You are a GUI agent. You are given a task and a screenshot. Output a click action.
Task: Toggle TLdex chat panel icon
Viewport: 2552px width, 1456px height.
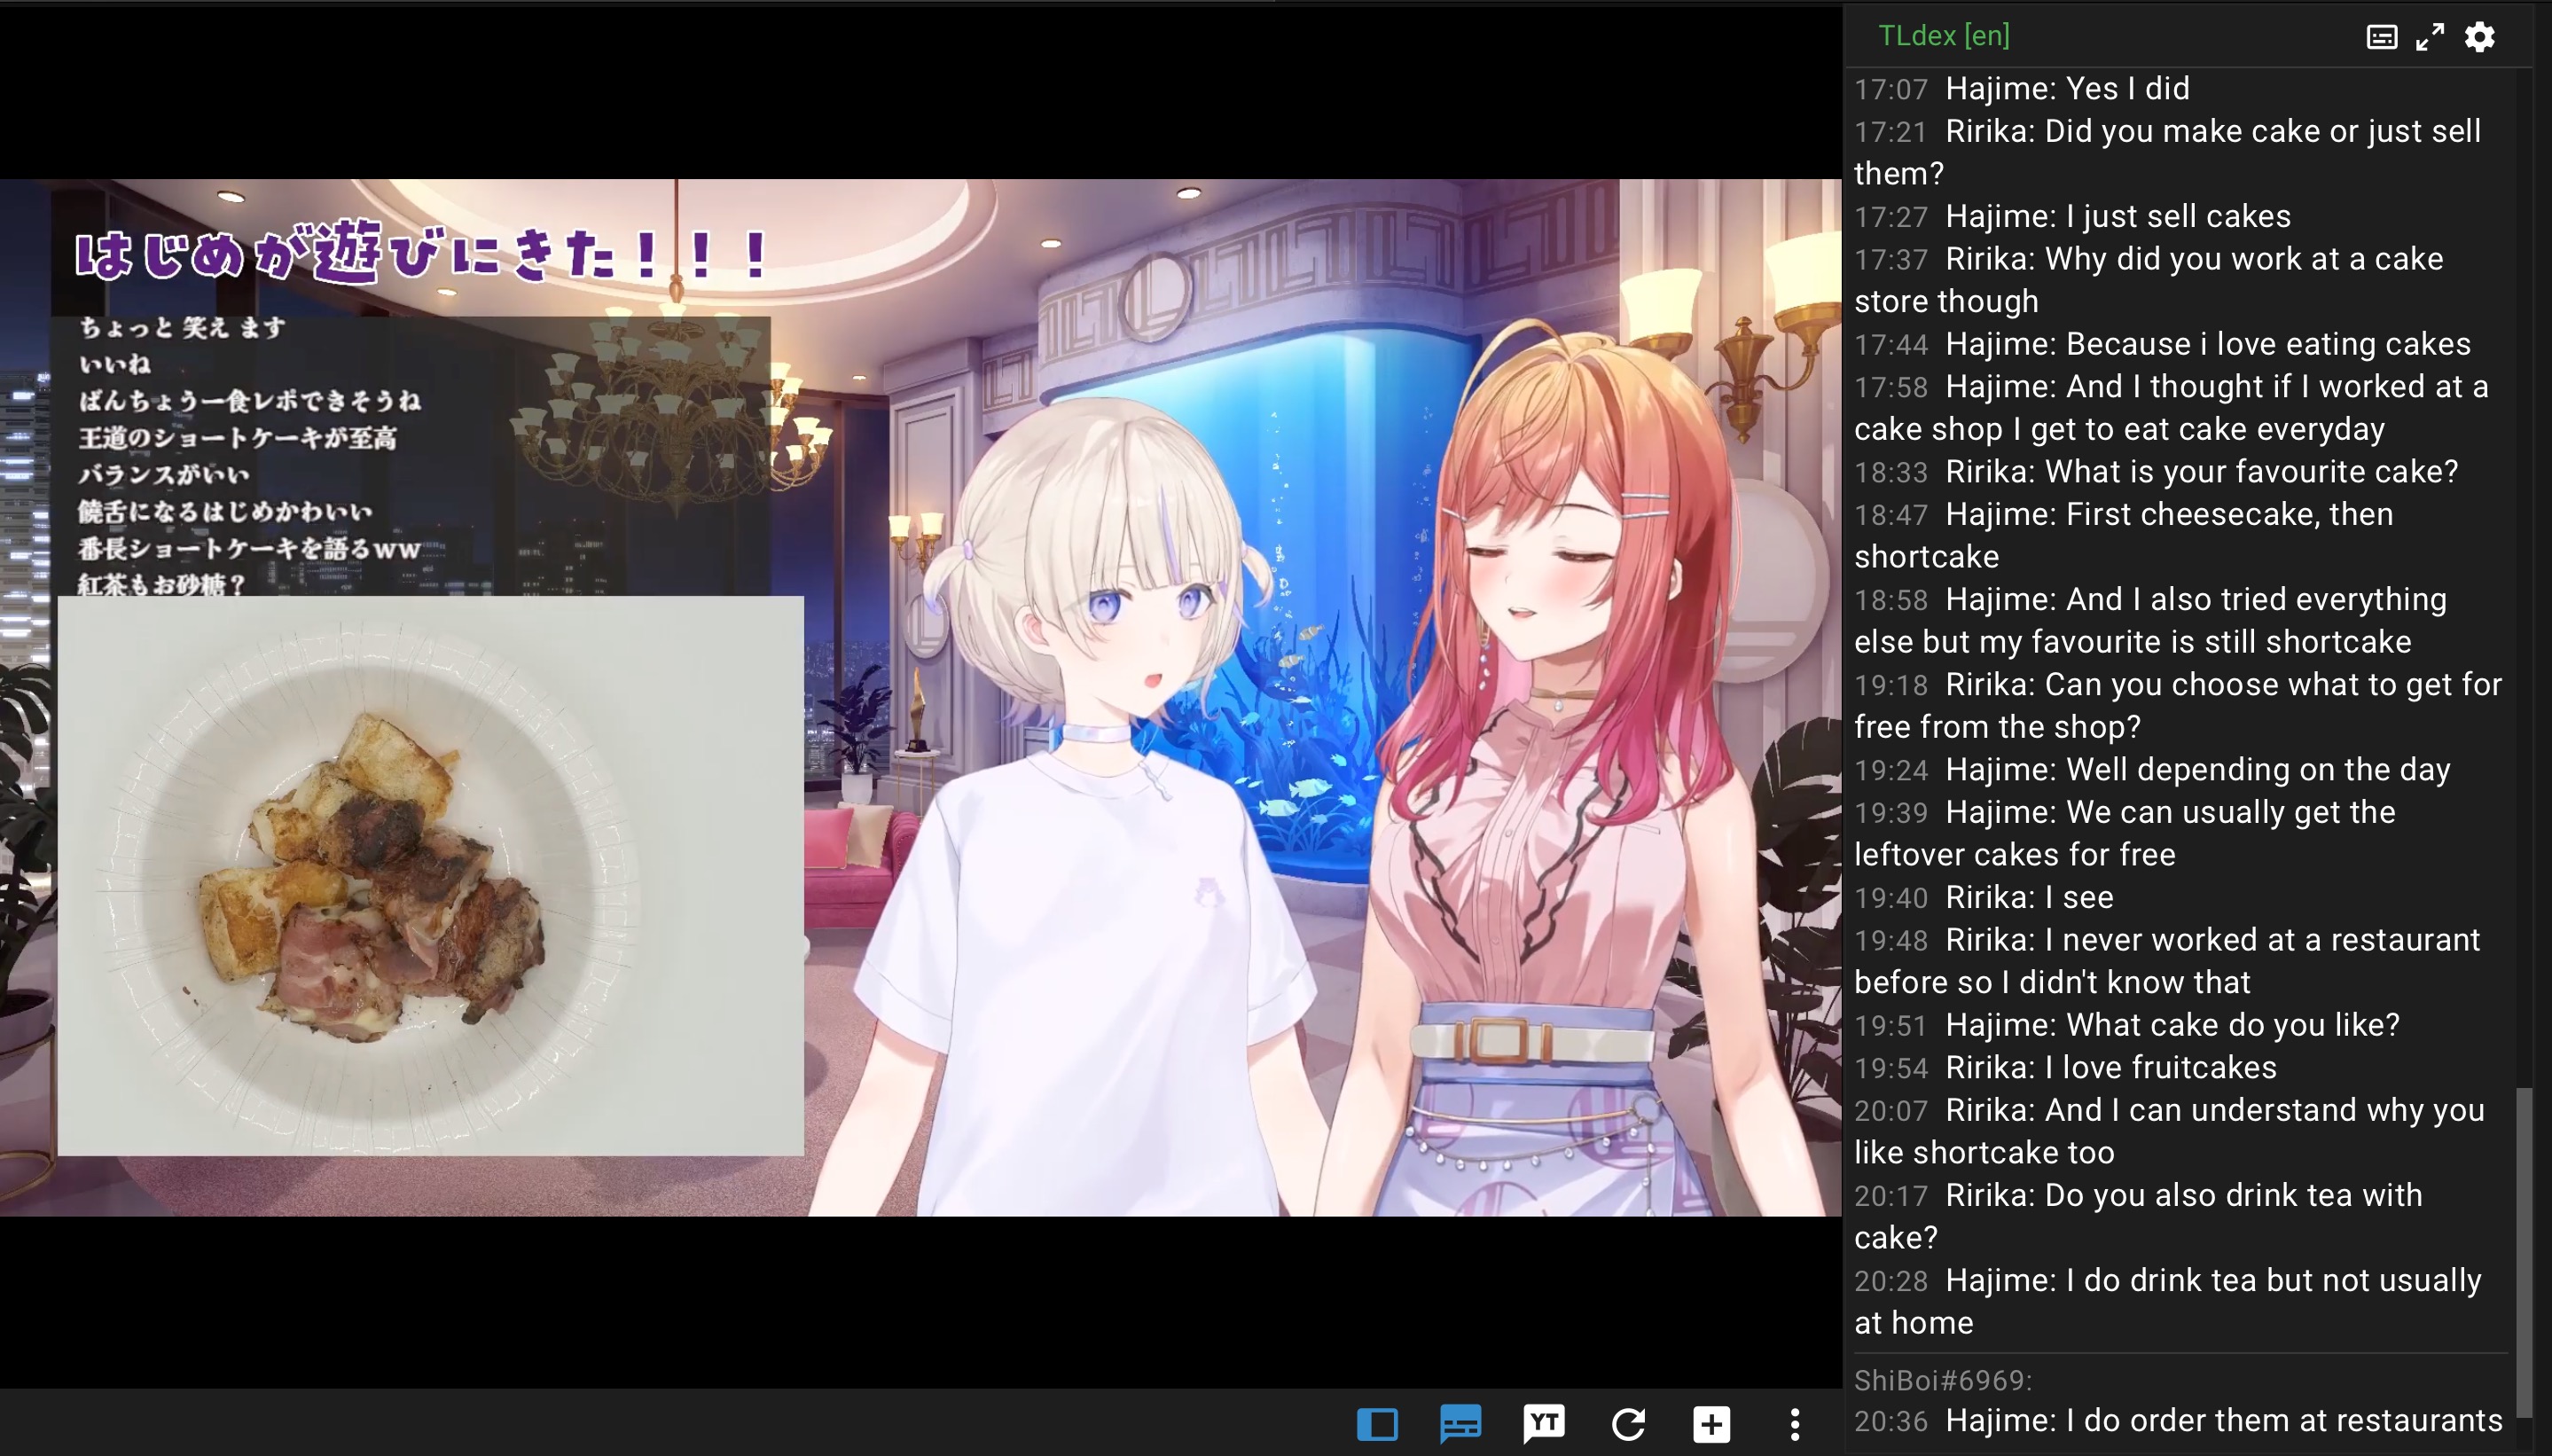pos(1460,1423)
